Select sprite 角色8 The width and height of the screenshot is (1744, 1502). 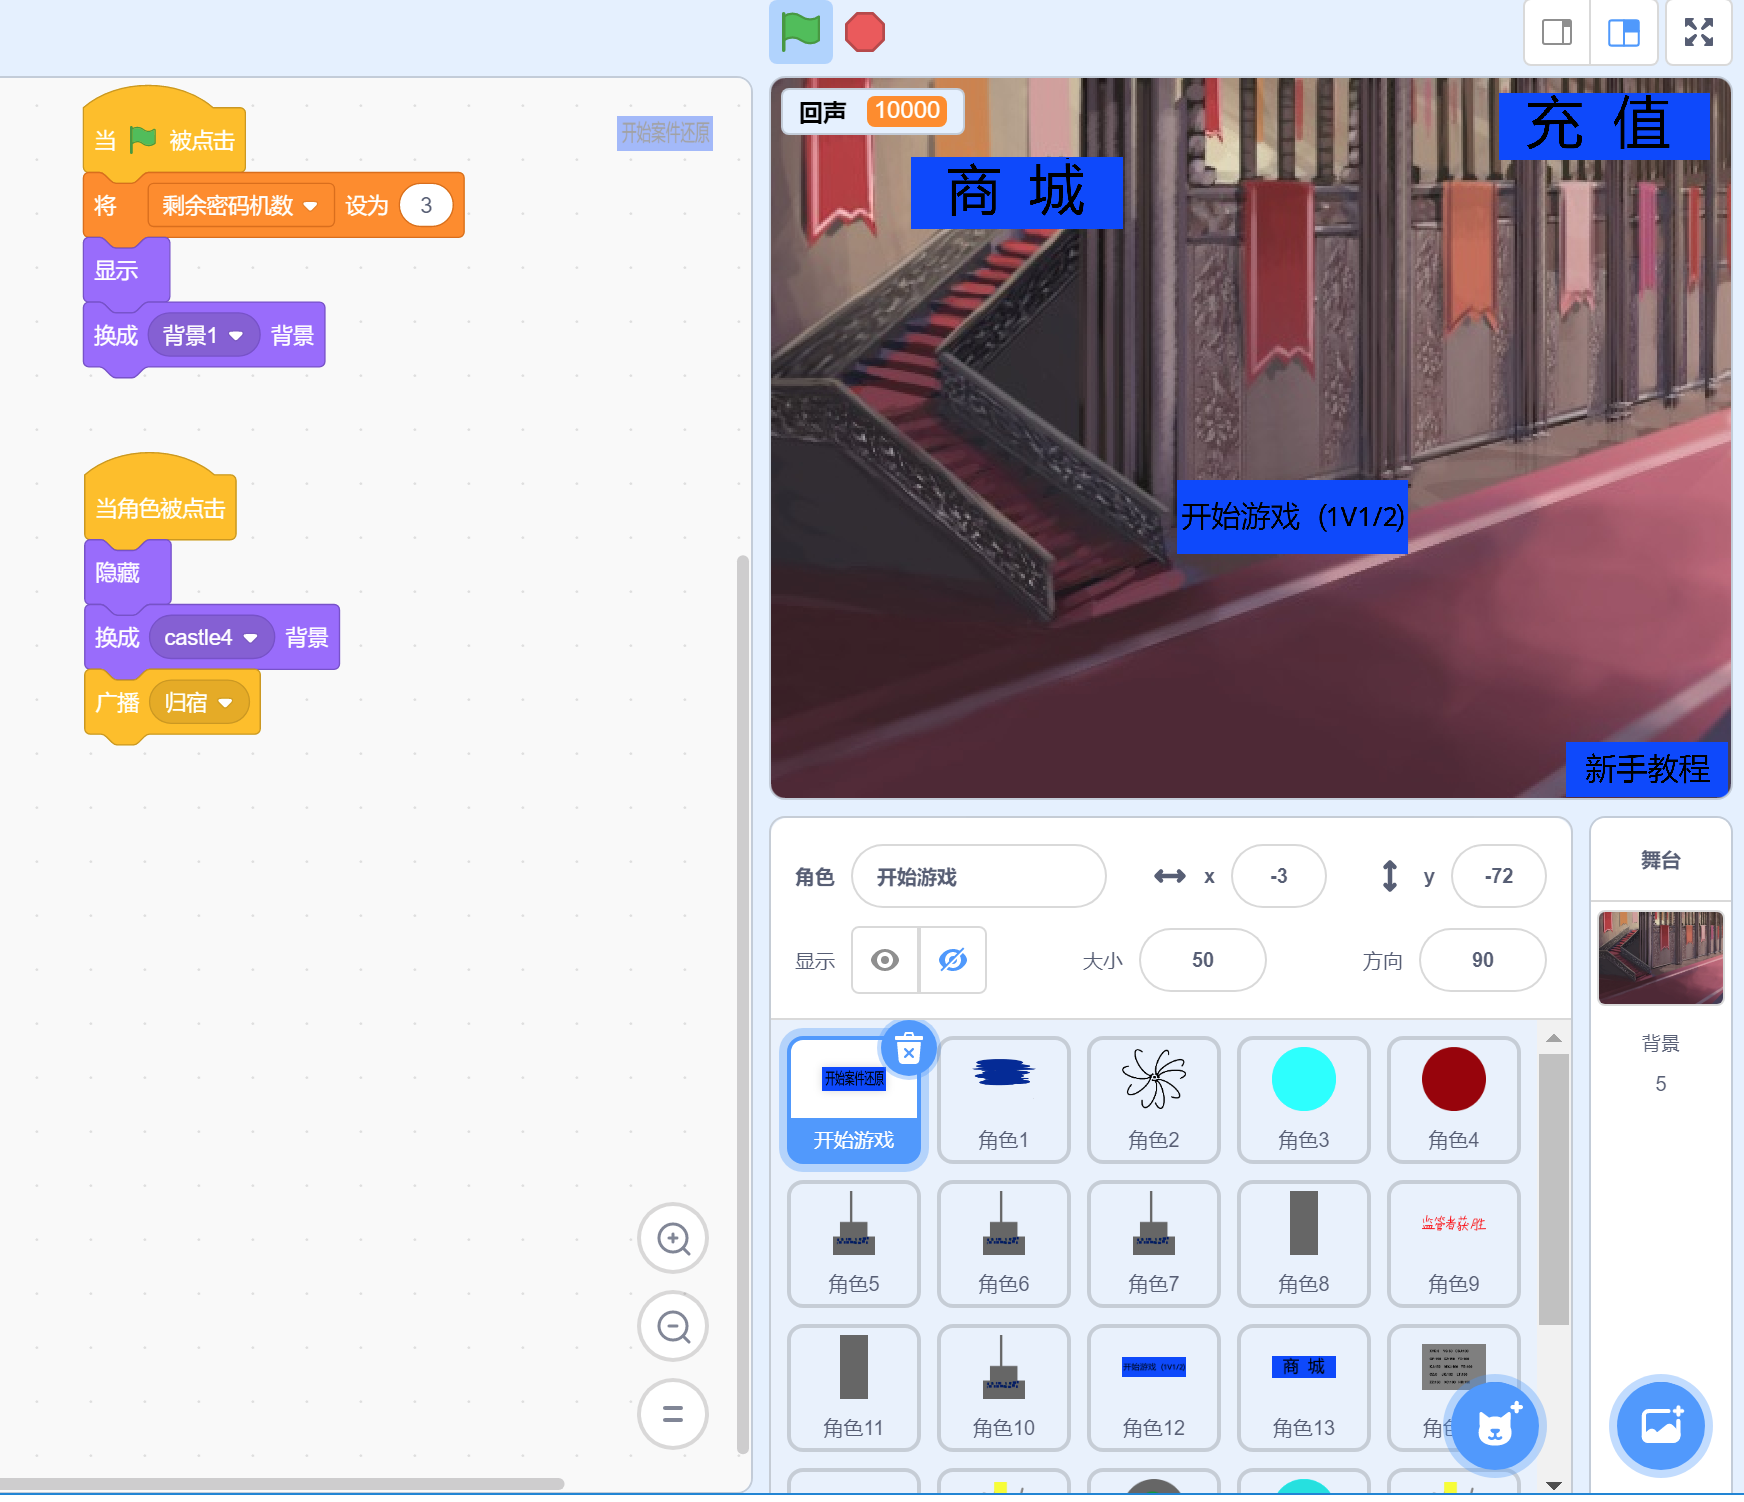(x=1303, y=1245)
